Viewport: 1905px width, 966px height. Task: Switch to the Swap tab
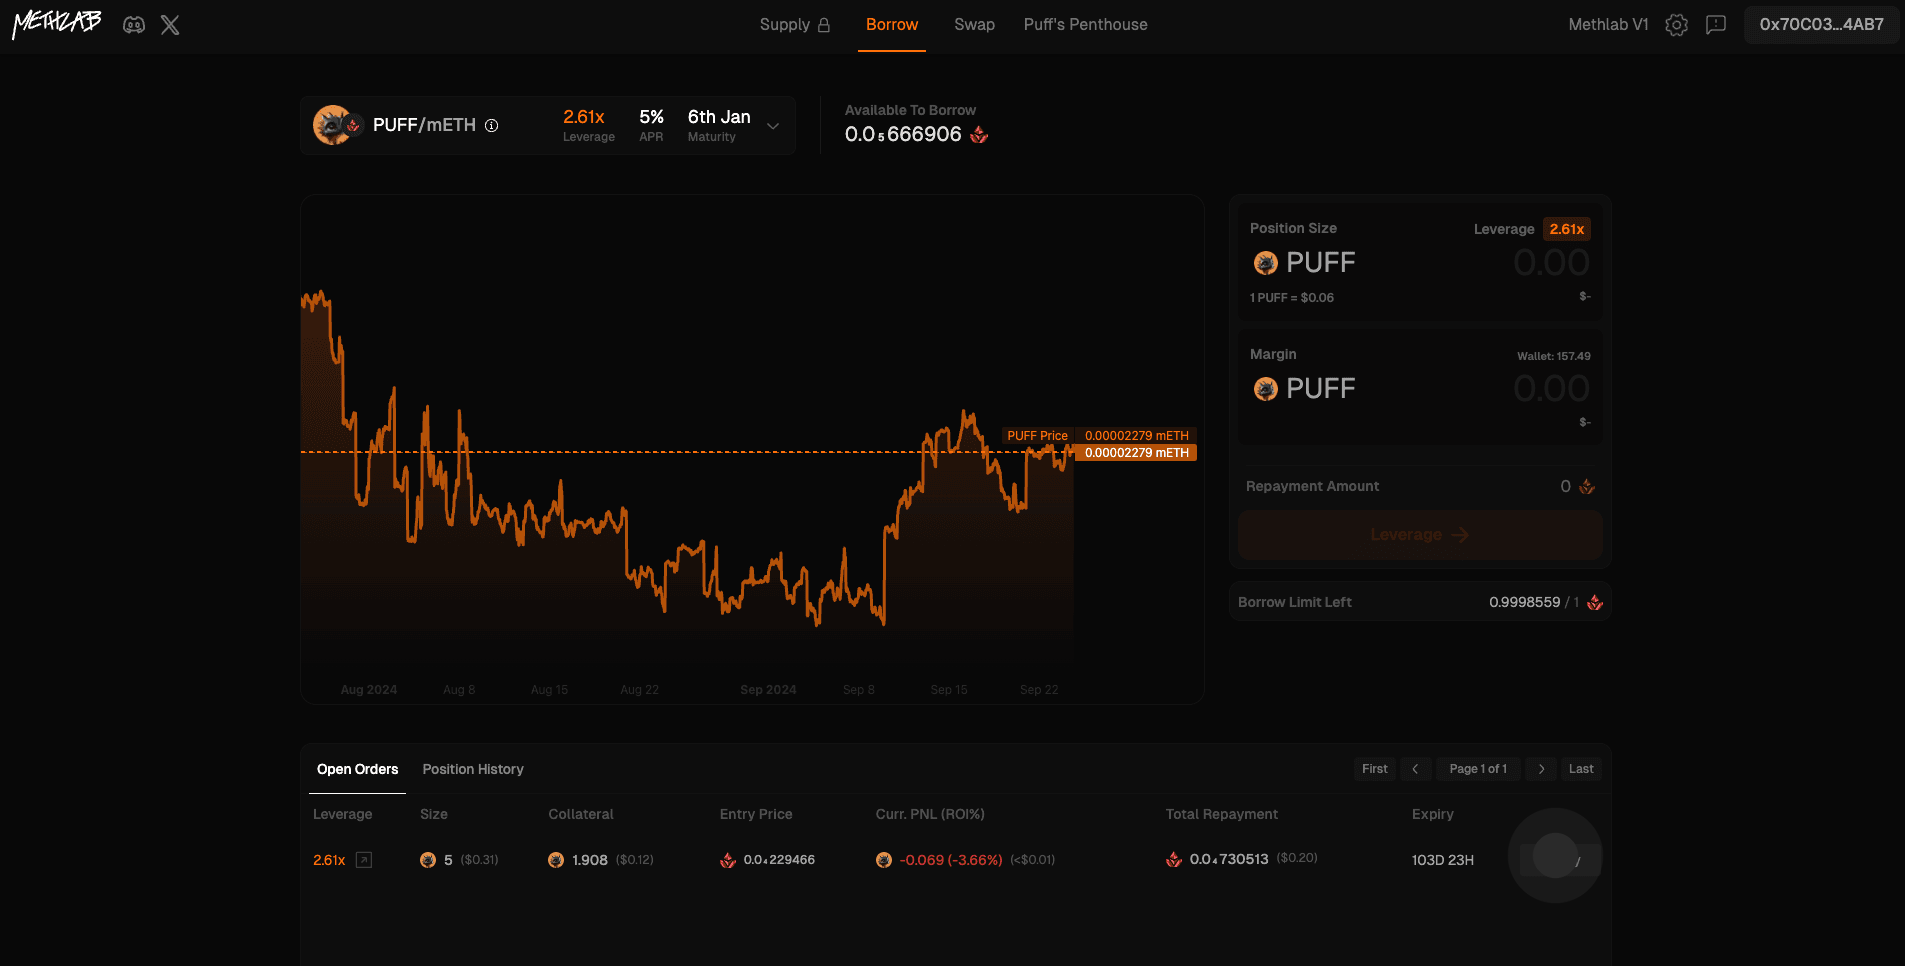click(974, 25)
